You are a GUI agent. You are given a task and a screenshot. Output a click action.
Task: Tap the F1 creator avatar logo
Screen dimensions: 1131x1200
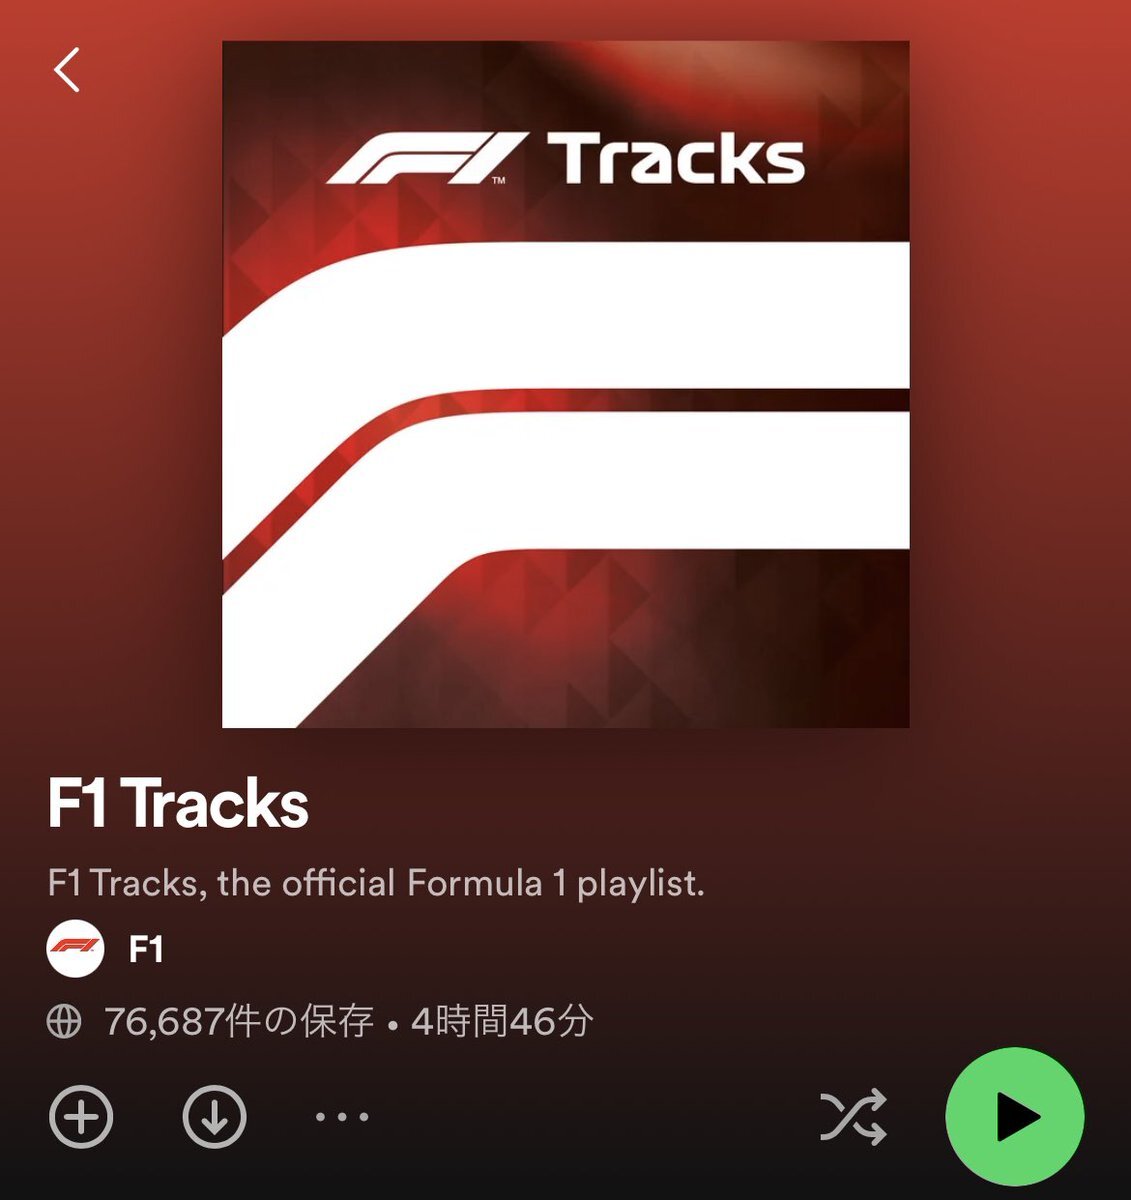click(76, 948)
